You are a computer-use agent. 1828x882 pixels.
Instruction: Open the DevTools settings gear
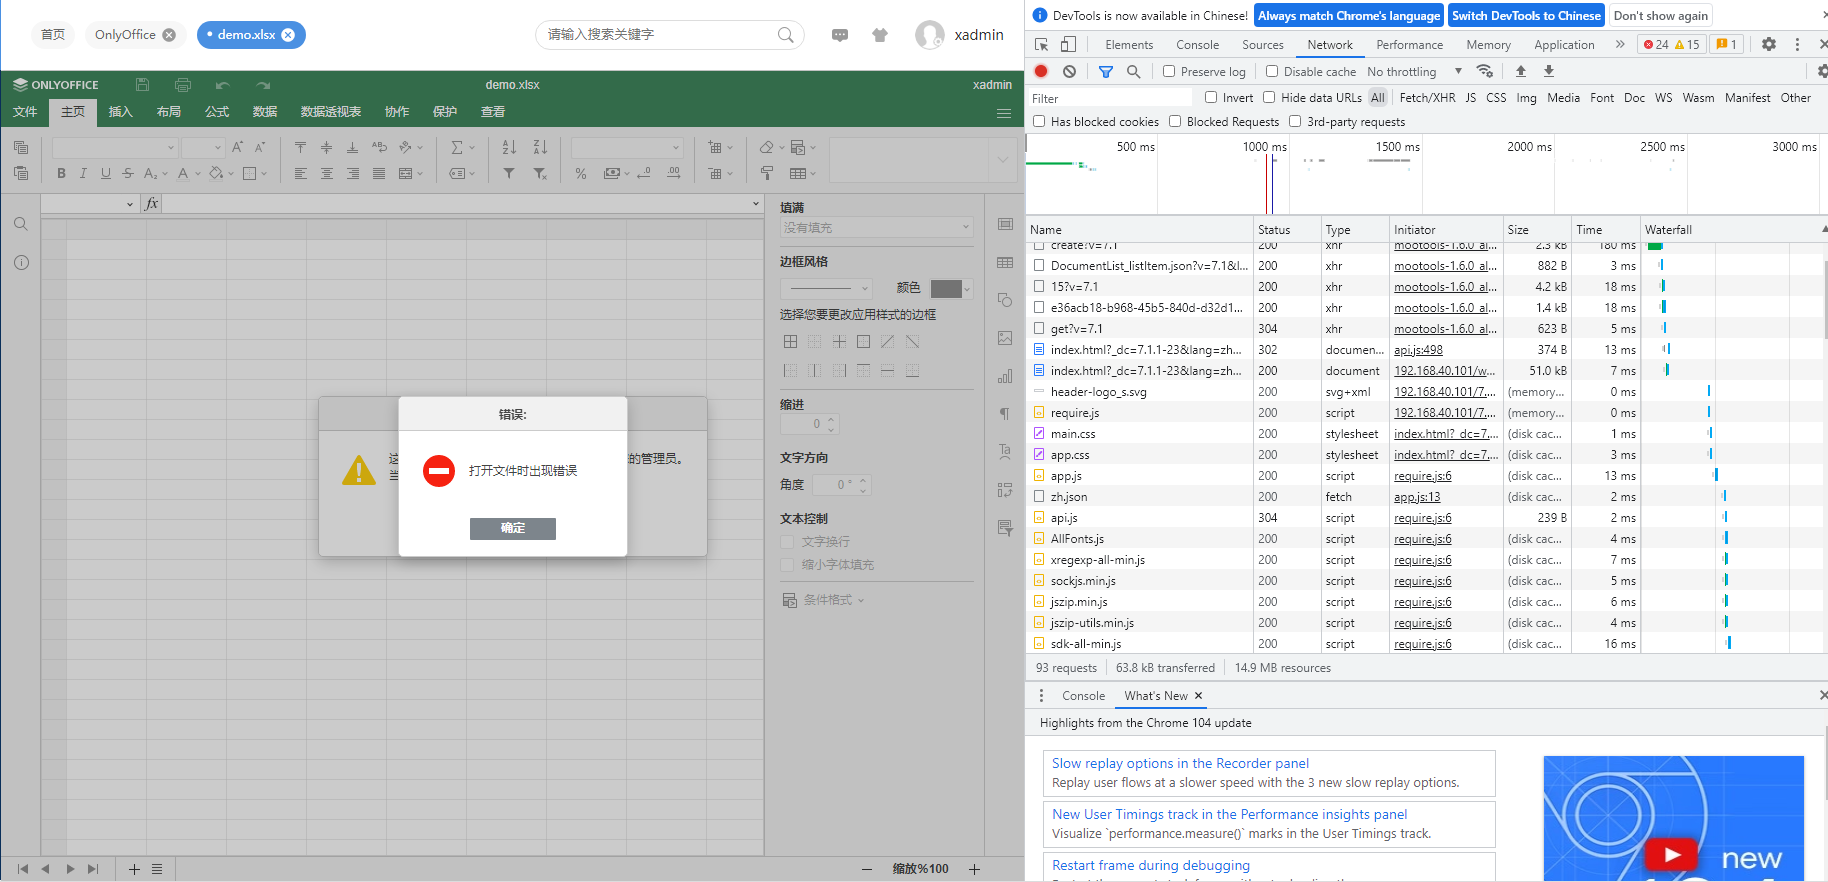[1768, 44]
